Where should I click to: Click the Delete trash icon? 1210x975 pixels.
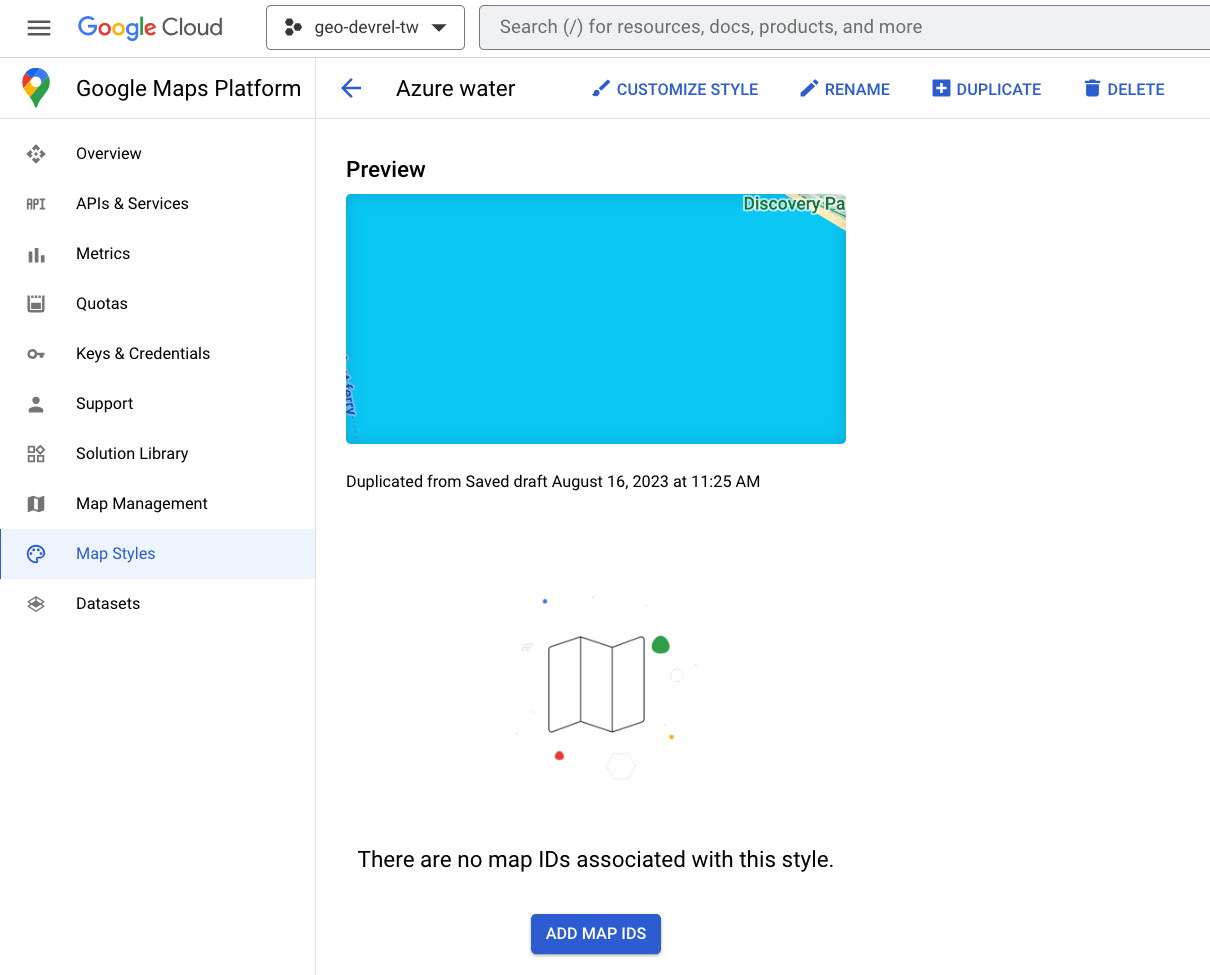click(x=1092, y=89)
